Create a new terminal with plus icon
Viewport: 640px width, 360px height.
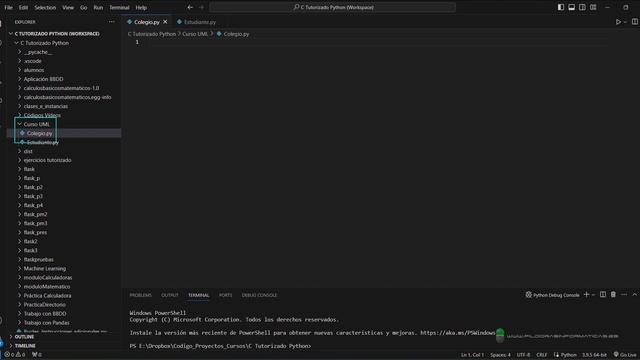click(x=587, y=295)
